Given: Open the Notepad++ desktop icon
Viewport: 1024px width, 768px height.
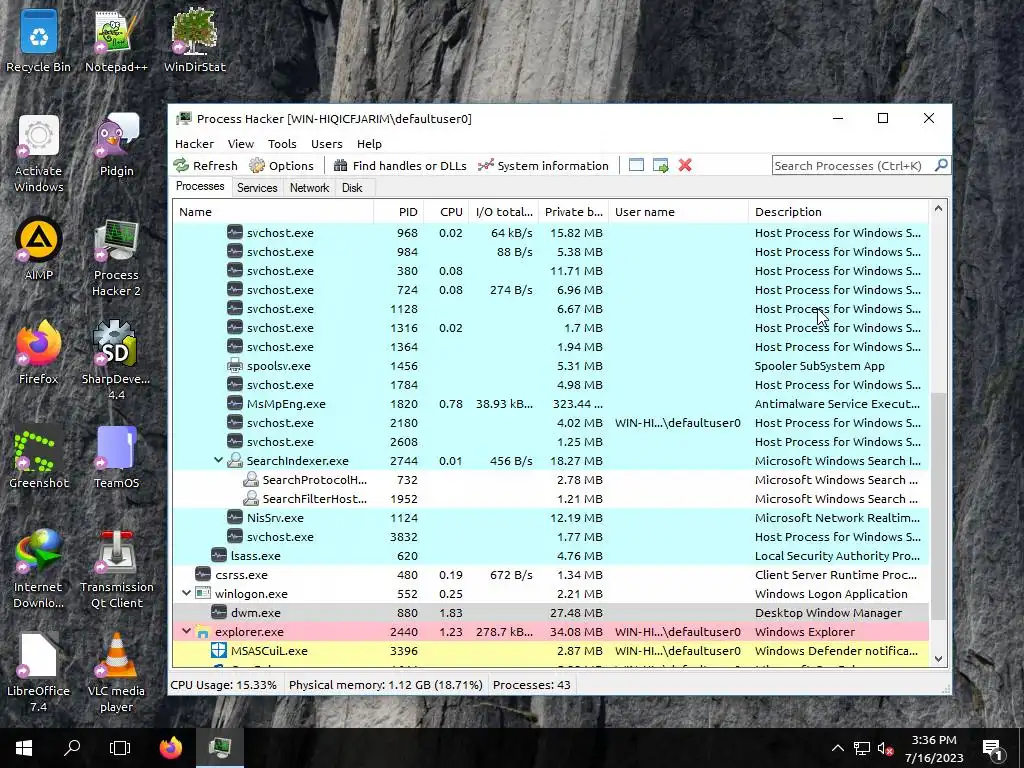Looking at the screenshot, I should pyautogui.click(x=116, y=40).
